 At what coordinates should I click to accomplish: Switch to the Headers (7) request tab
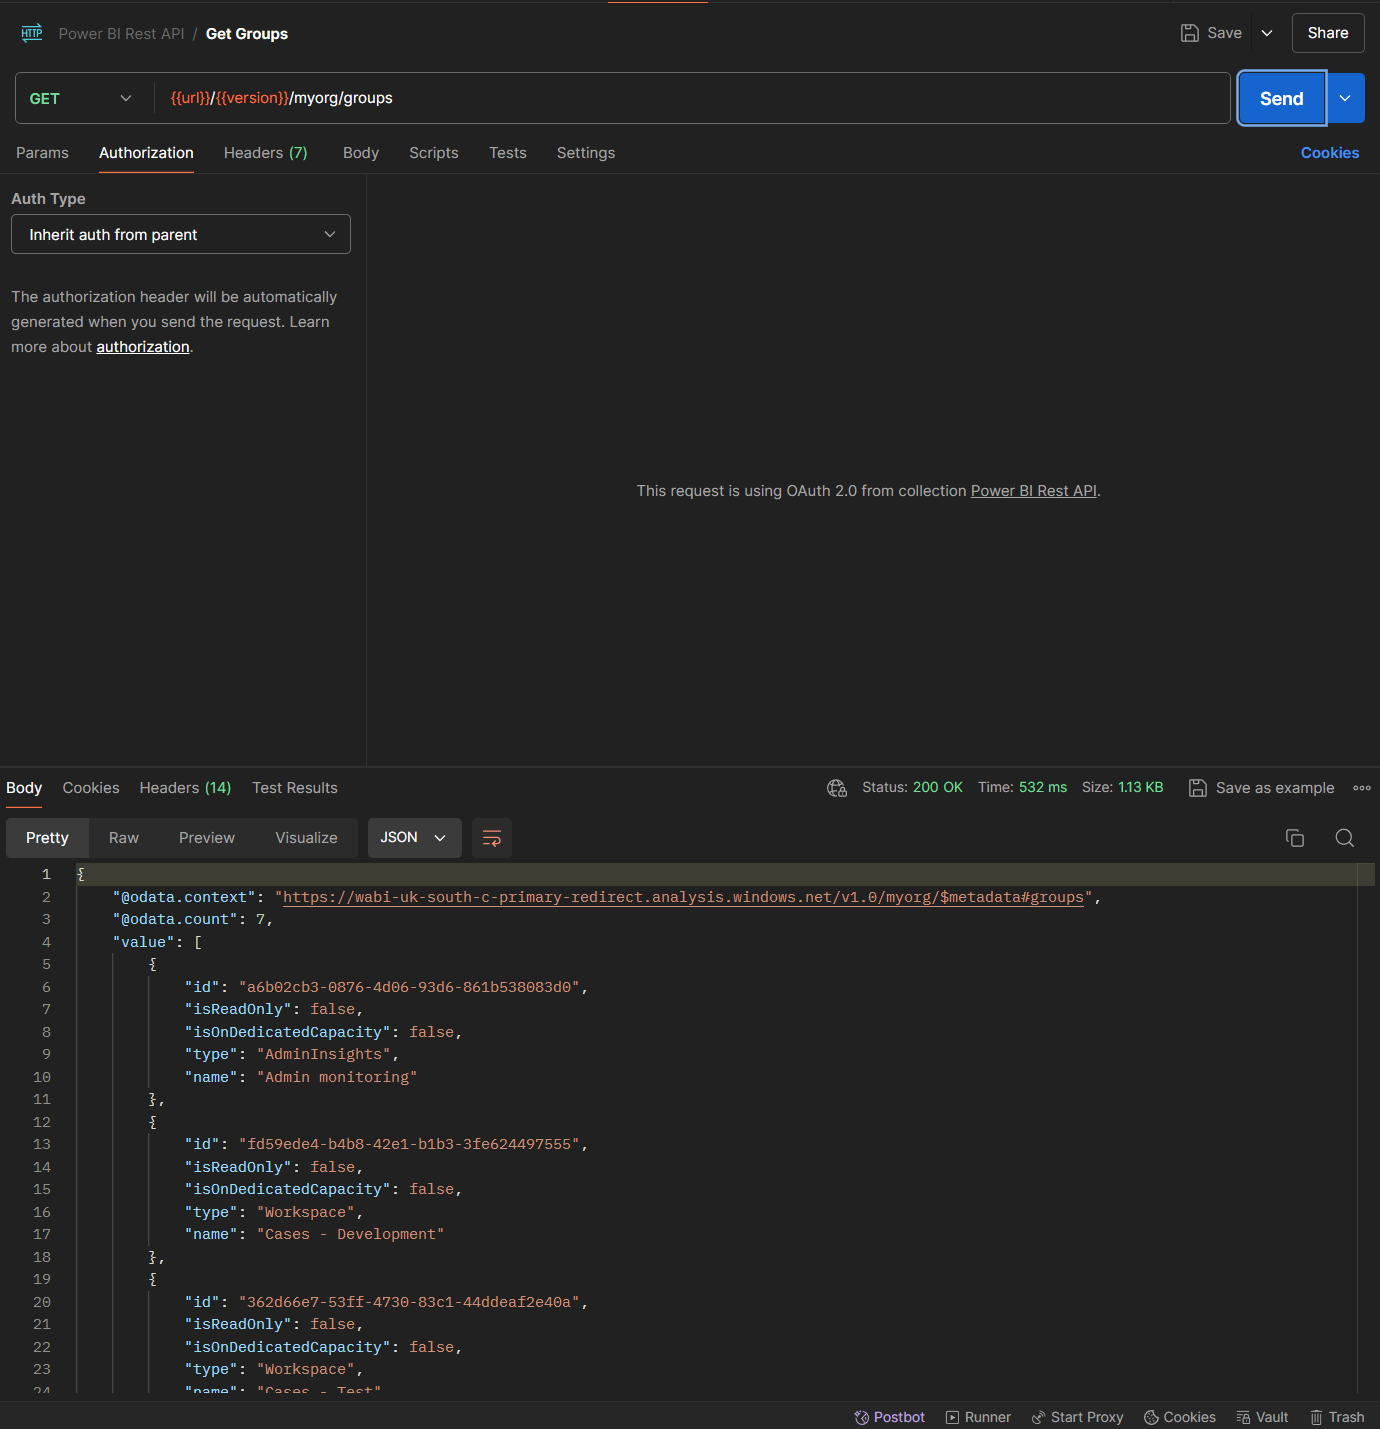265,153
